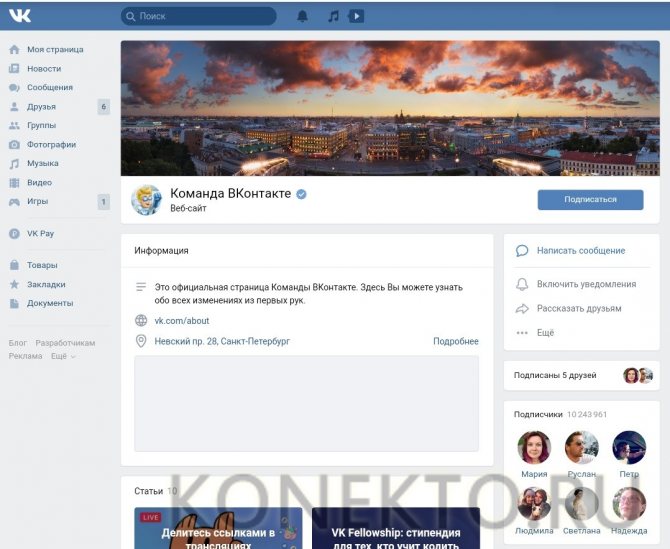
Task: Open Группы in sidebar
Action: click(x=41, y=125)
